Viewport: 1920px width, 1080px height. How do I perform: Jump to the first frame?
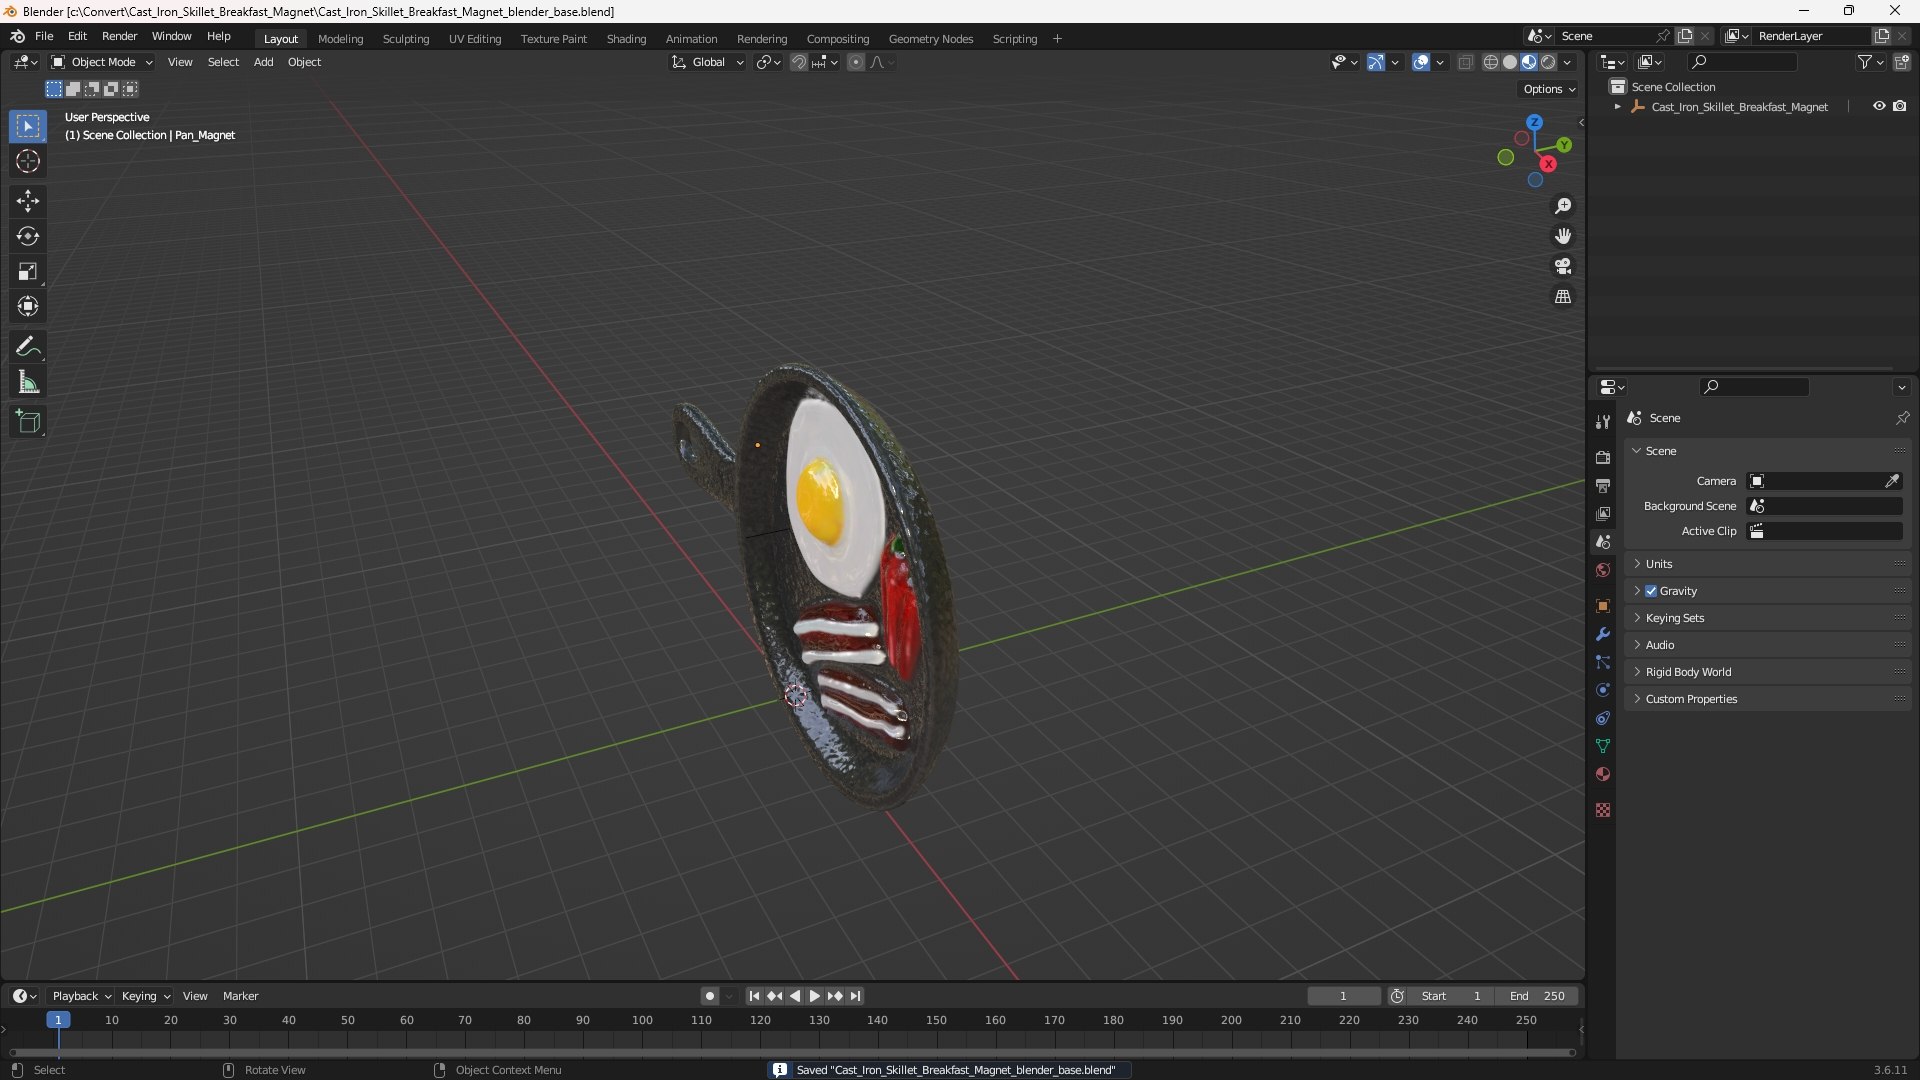[x=754, y=996]
